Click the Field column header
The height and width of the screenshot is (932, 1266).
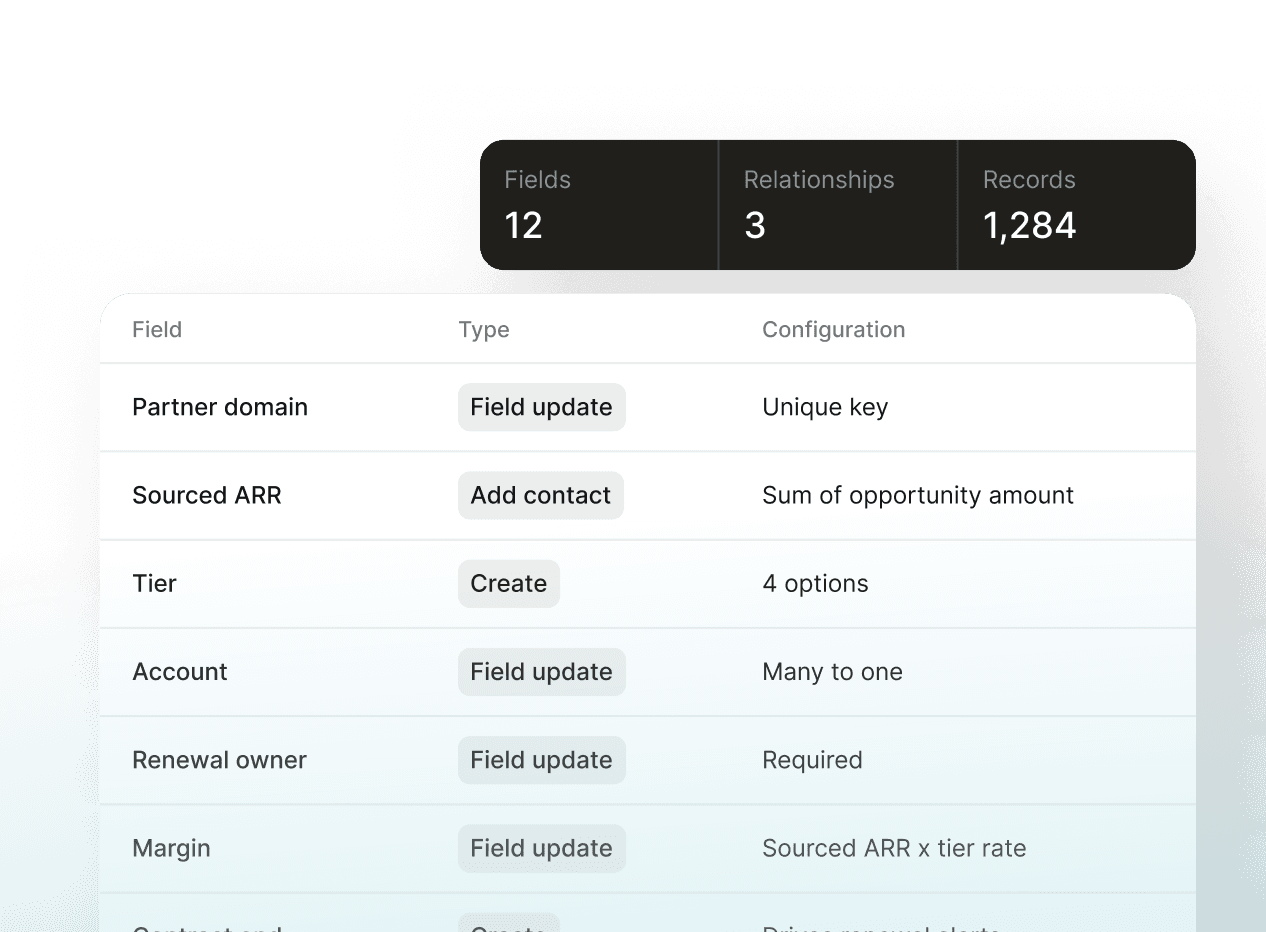click(157, 329)
